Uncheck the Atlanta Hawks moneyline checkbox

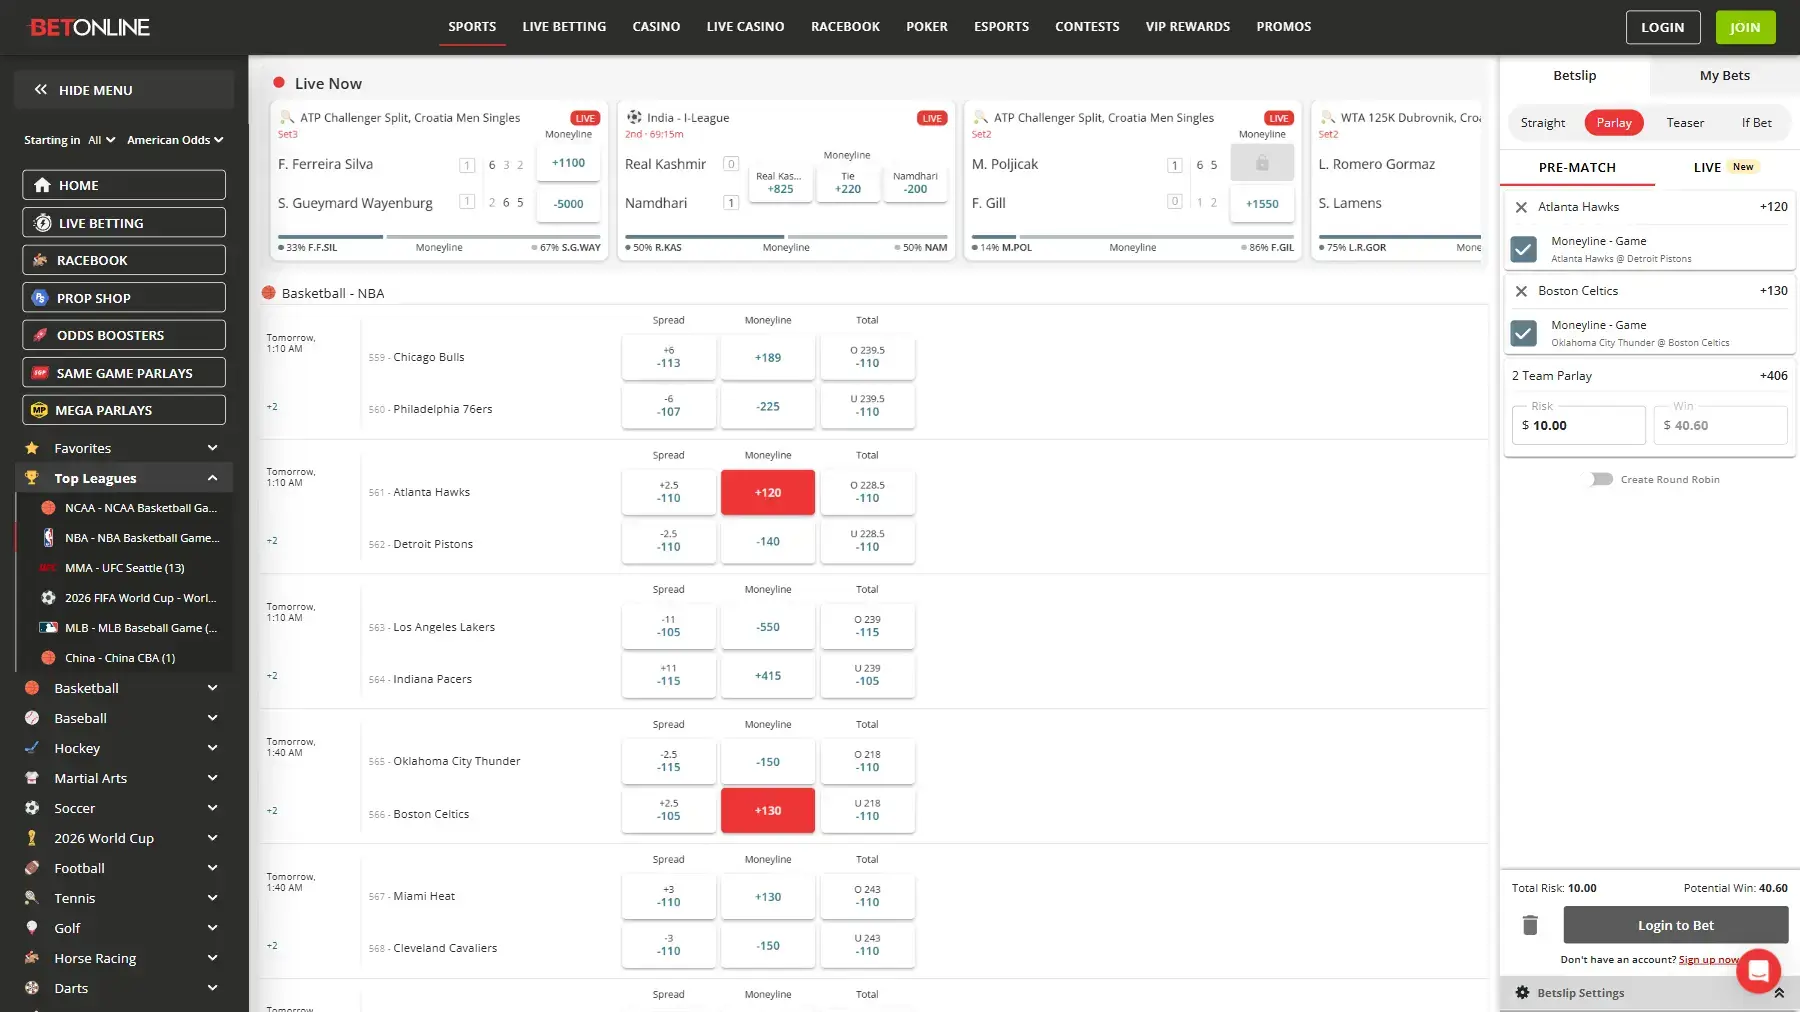tap(1523, 249)
